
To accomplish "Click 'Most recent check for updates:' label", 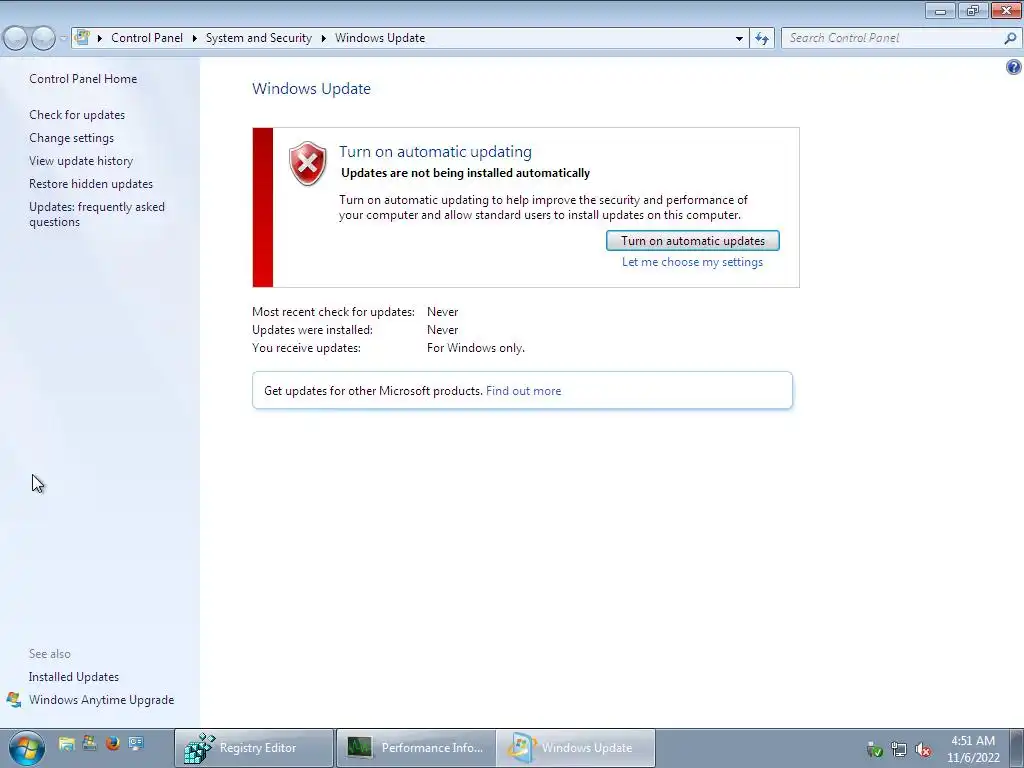I will tap(333, 312).
